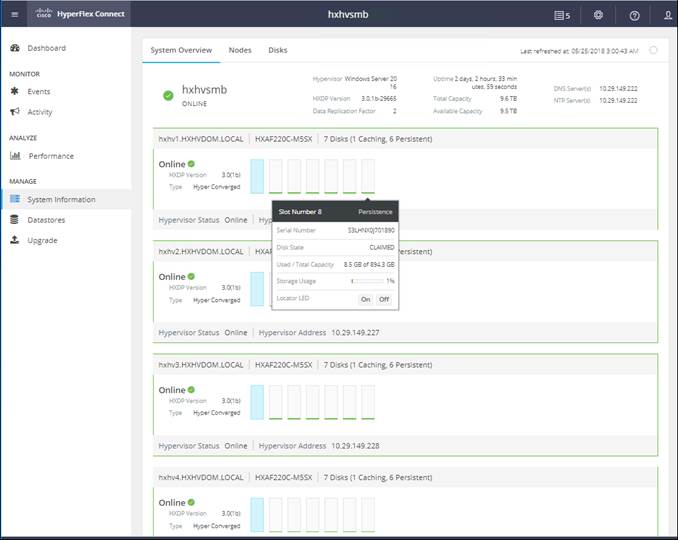This screenshot has width=678, height=540.
Task: Open the settings gear menu
Action: 598,15
